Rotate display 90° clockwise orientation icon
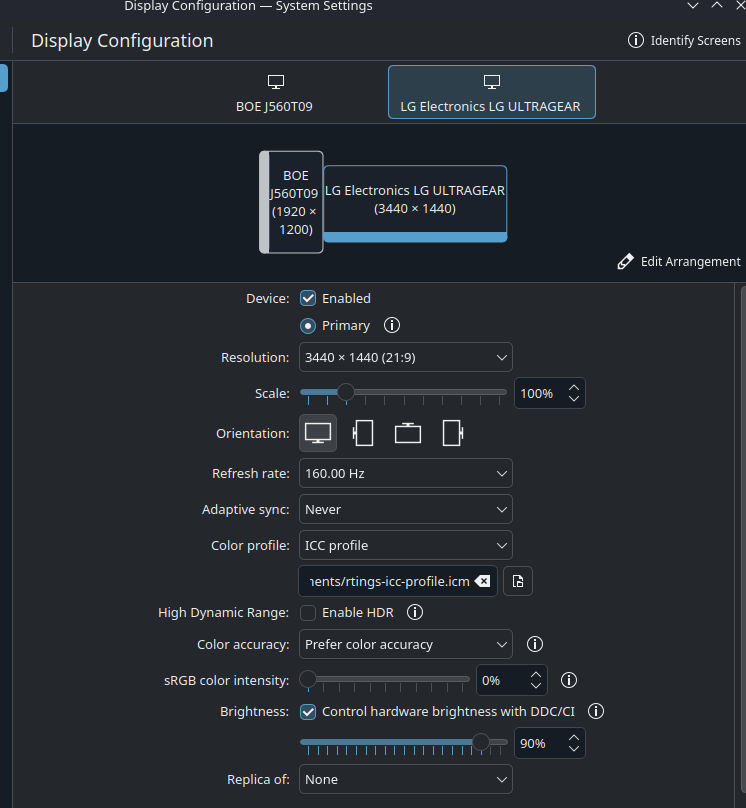 pos(452,433)
